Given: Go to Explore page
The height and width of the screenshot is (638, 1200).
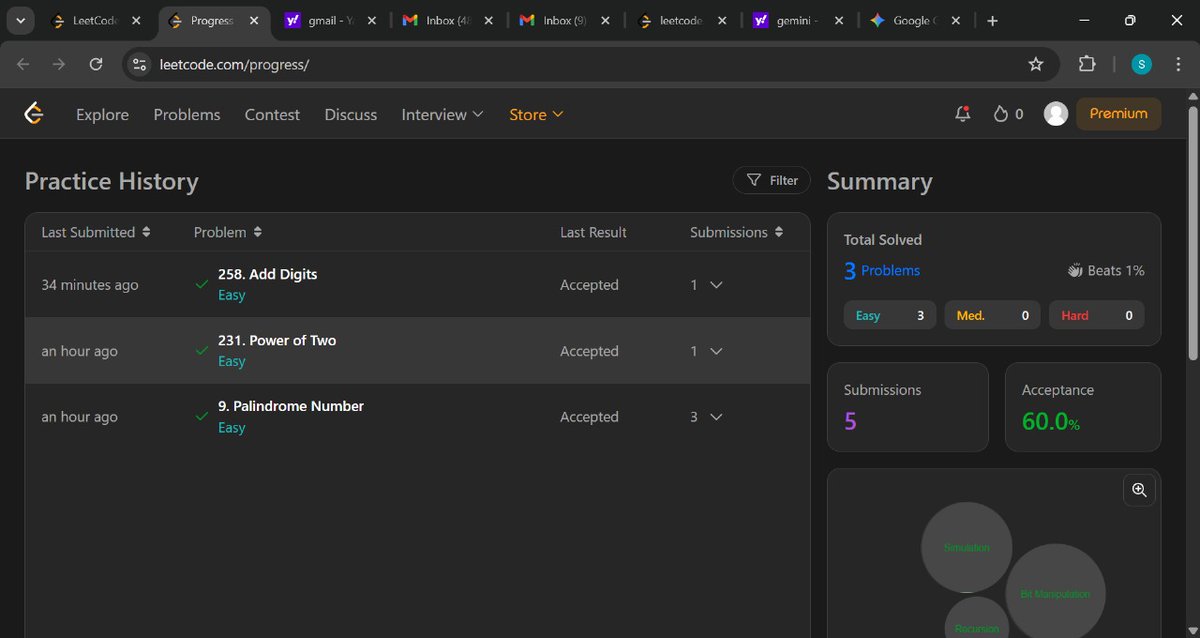Looking at the screenshot, I should pyautogui.click(x=102, y=114).
